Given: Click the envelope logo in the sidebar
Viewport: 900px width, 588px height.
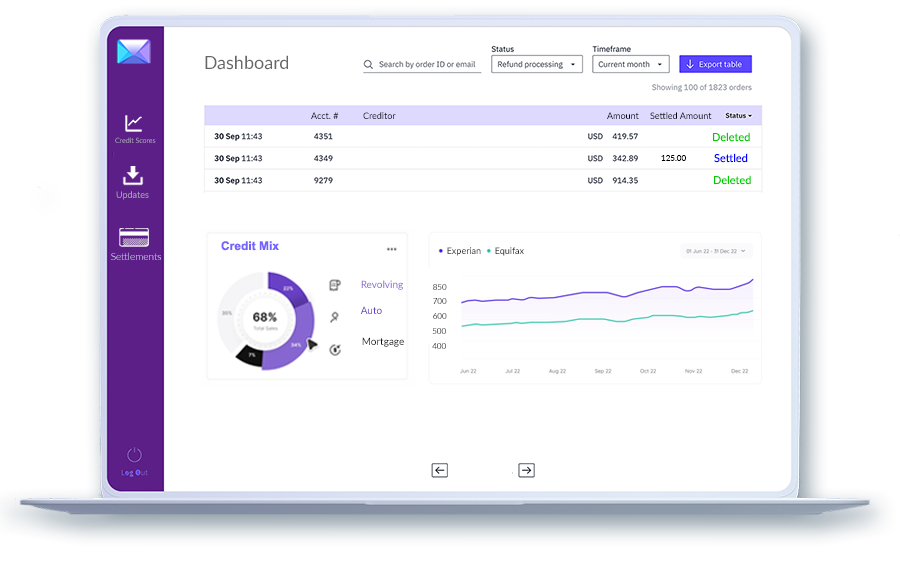Looking at the screenshot, I should (134, 51).
